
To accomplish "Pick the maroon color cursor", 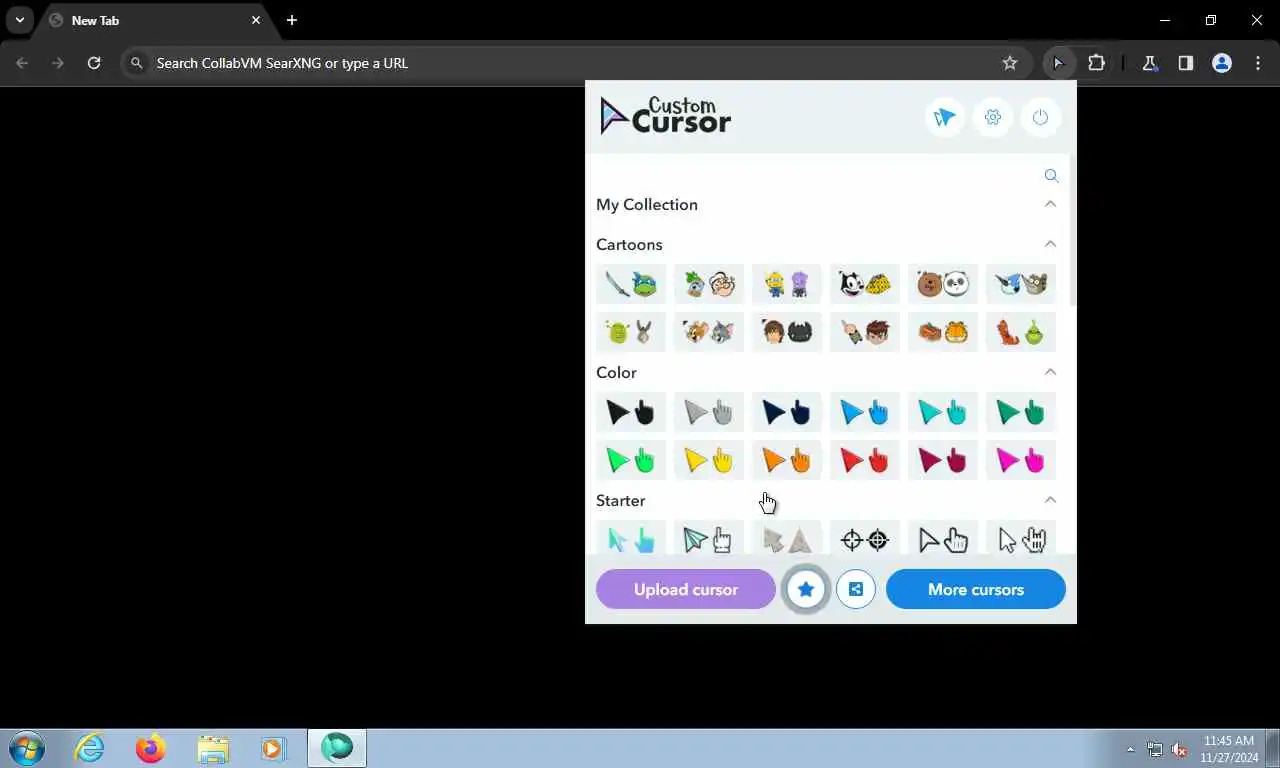I will (x=943, y=460).
